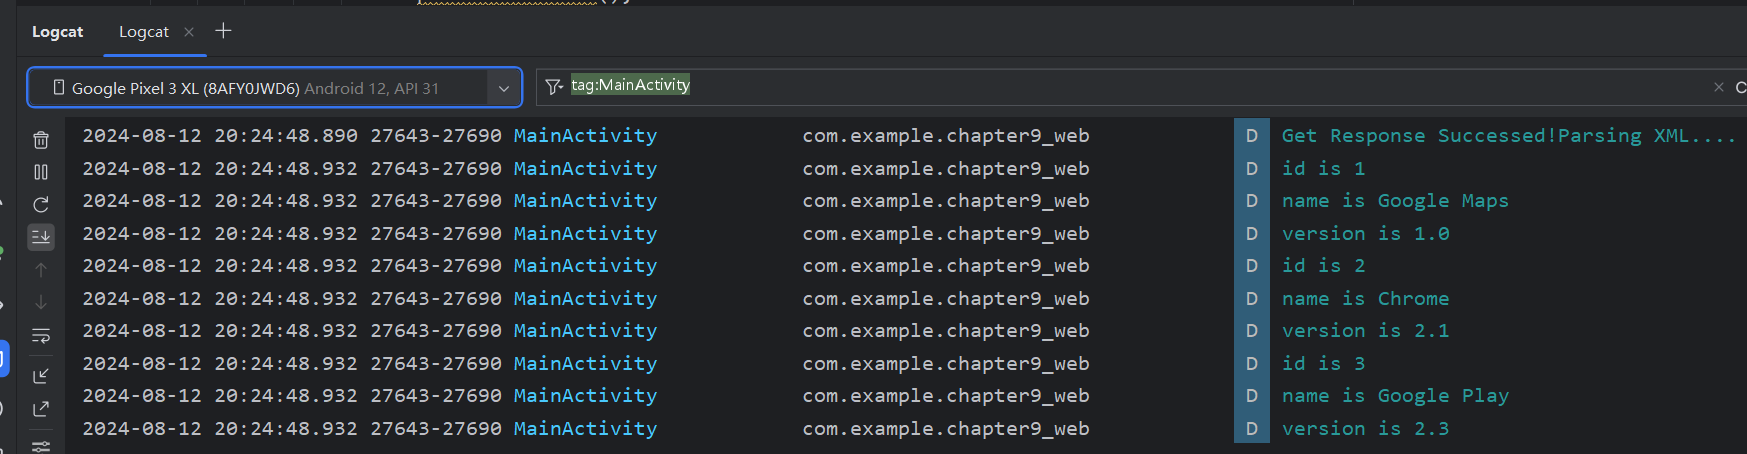Pause the logcat output
This screenshot has height=454, width=1747.
pos(41,172)
